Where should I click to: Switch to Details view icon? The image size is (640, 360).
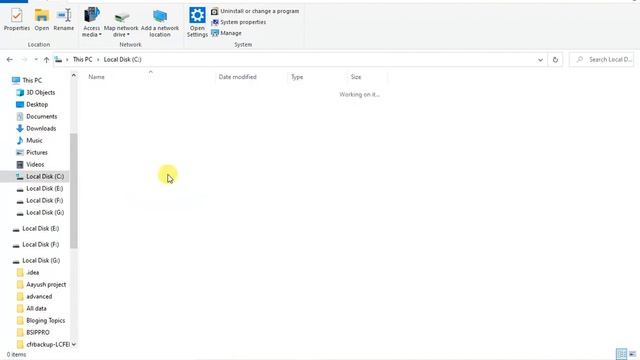[x=621, y=354]
